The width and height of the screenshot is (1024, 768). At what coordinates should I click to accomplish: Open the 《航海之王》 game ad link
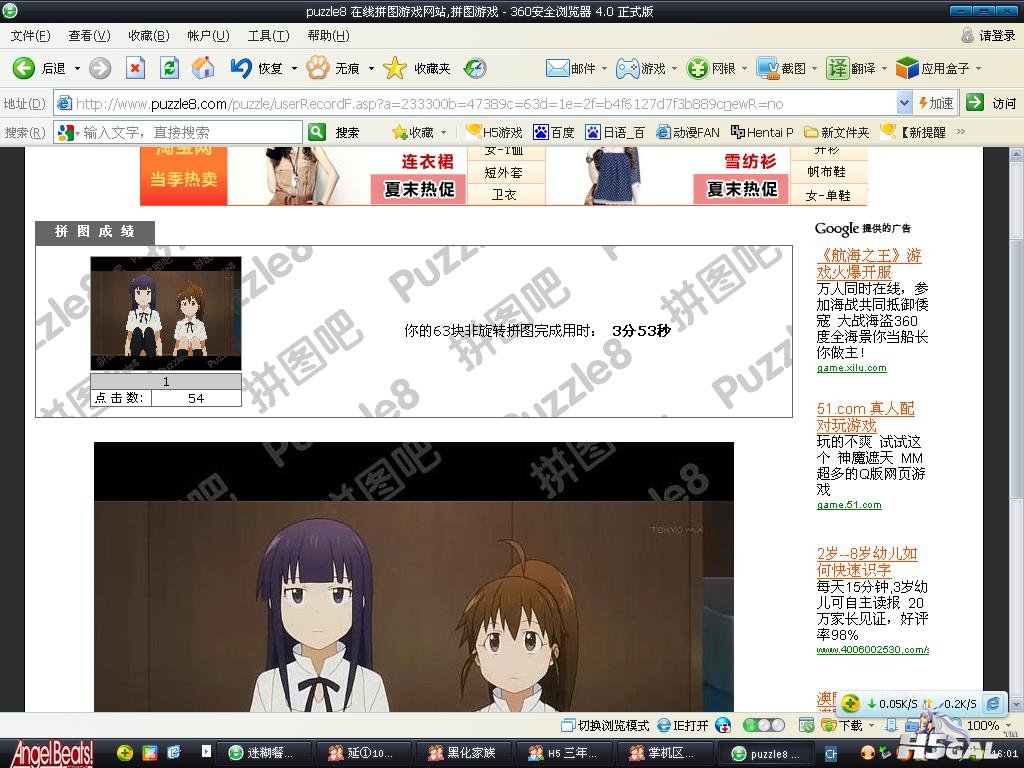click(869, 263)
